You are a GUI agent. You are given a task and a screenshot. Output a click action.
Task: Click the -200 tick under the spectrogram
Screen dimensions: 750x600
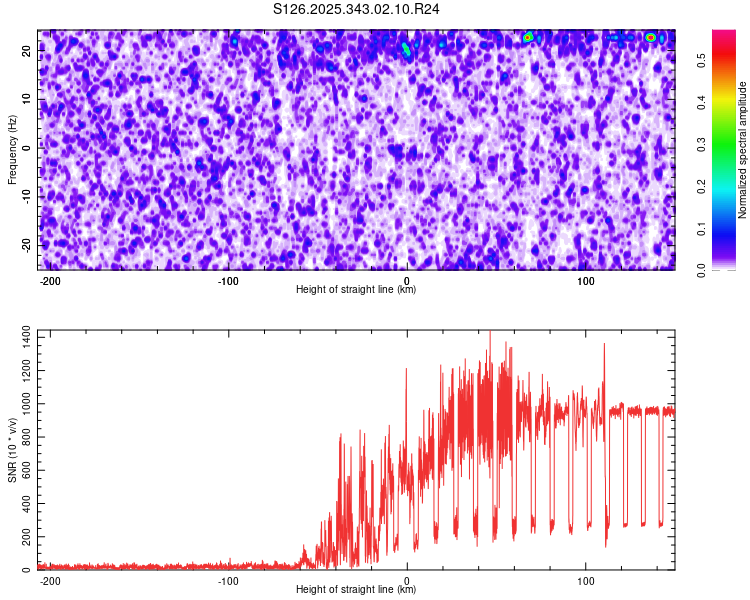click(x=50, y=281)
